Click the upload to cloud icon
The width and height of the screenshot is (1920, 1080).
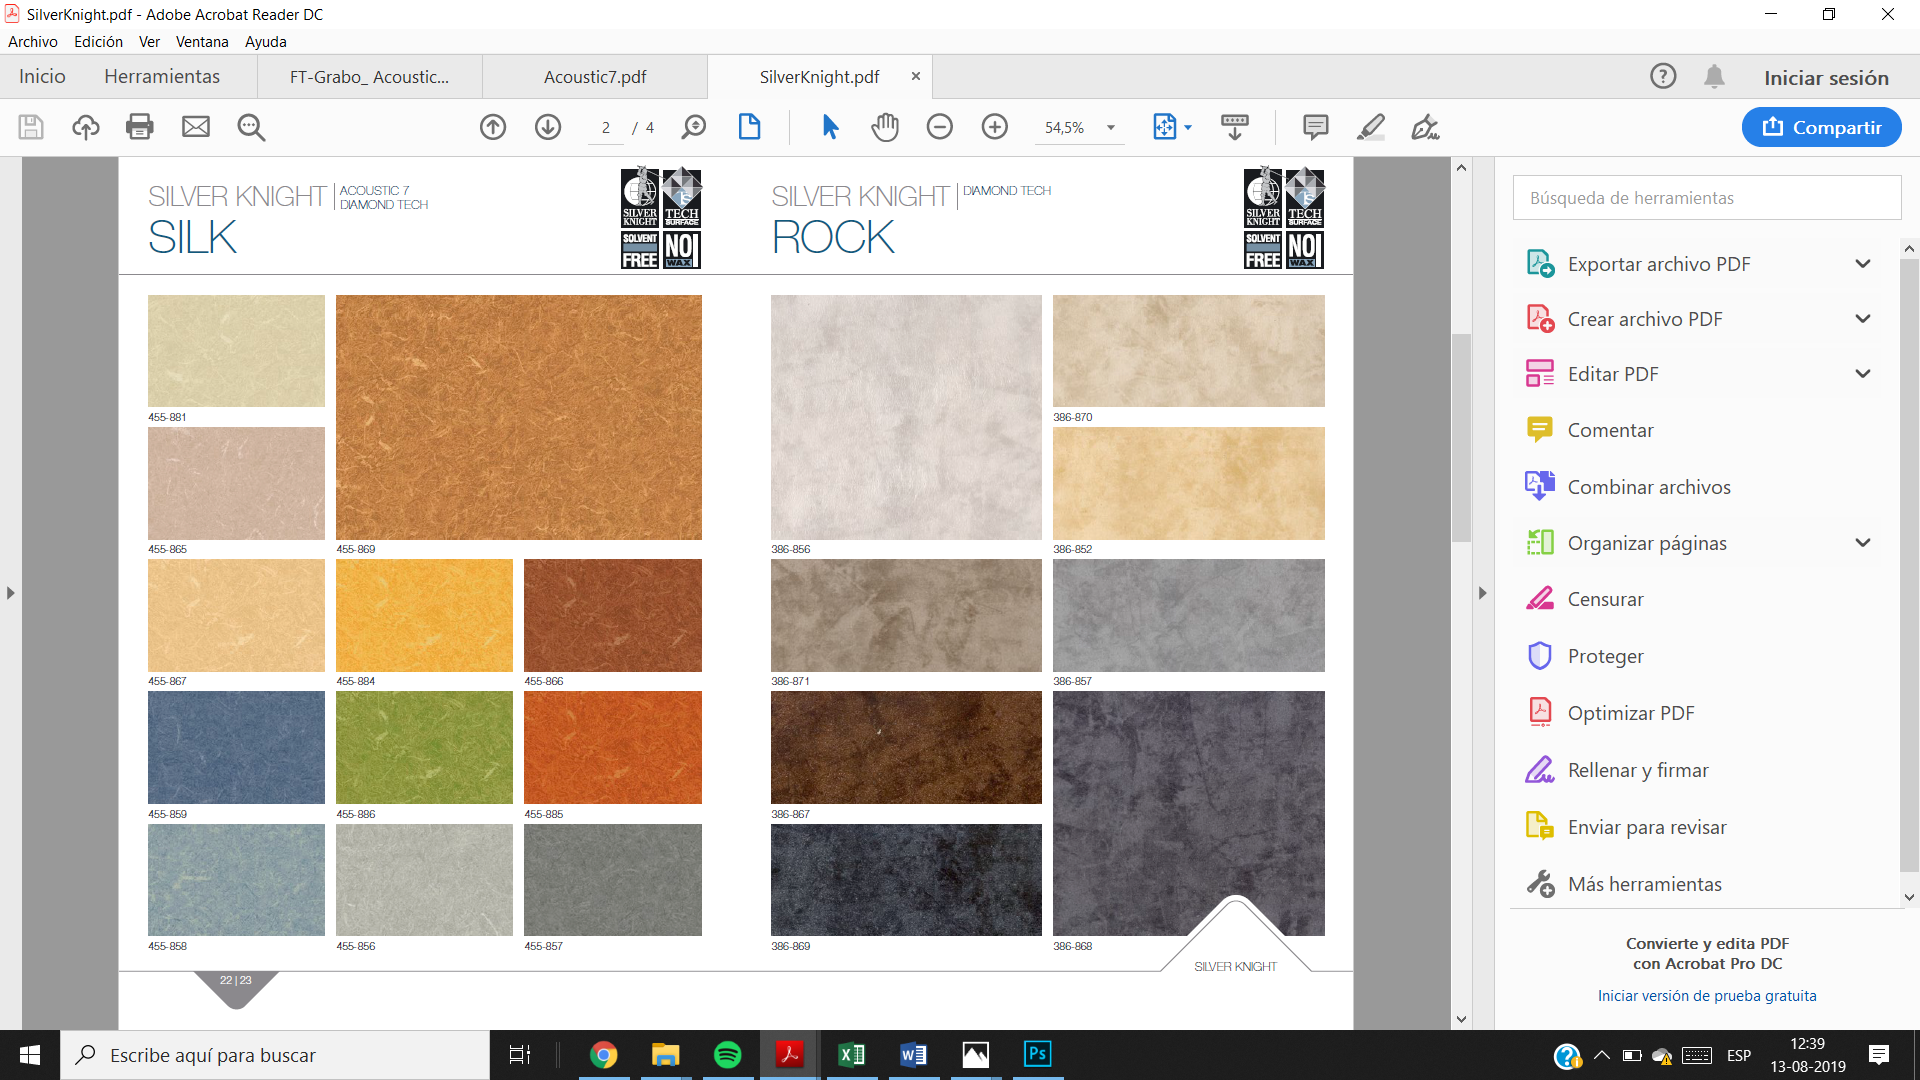click(x=86, y=127)
